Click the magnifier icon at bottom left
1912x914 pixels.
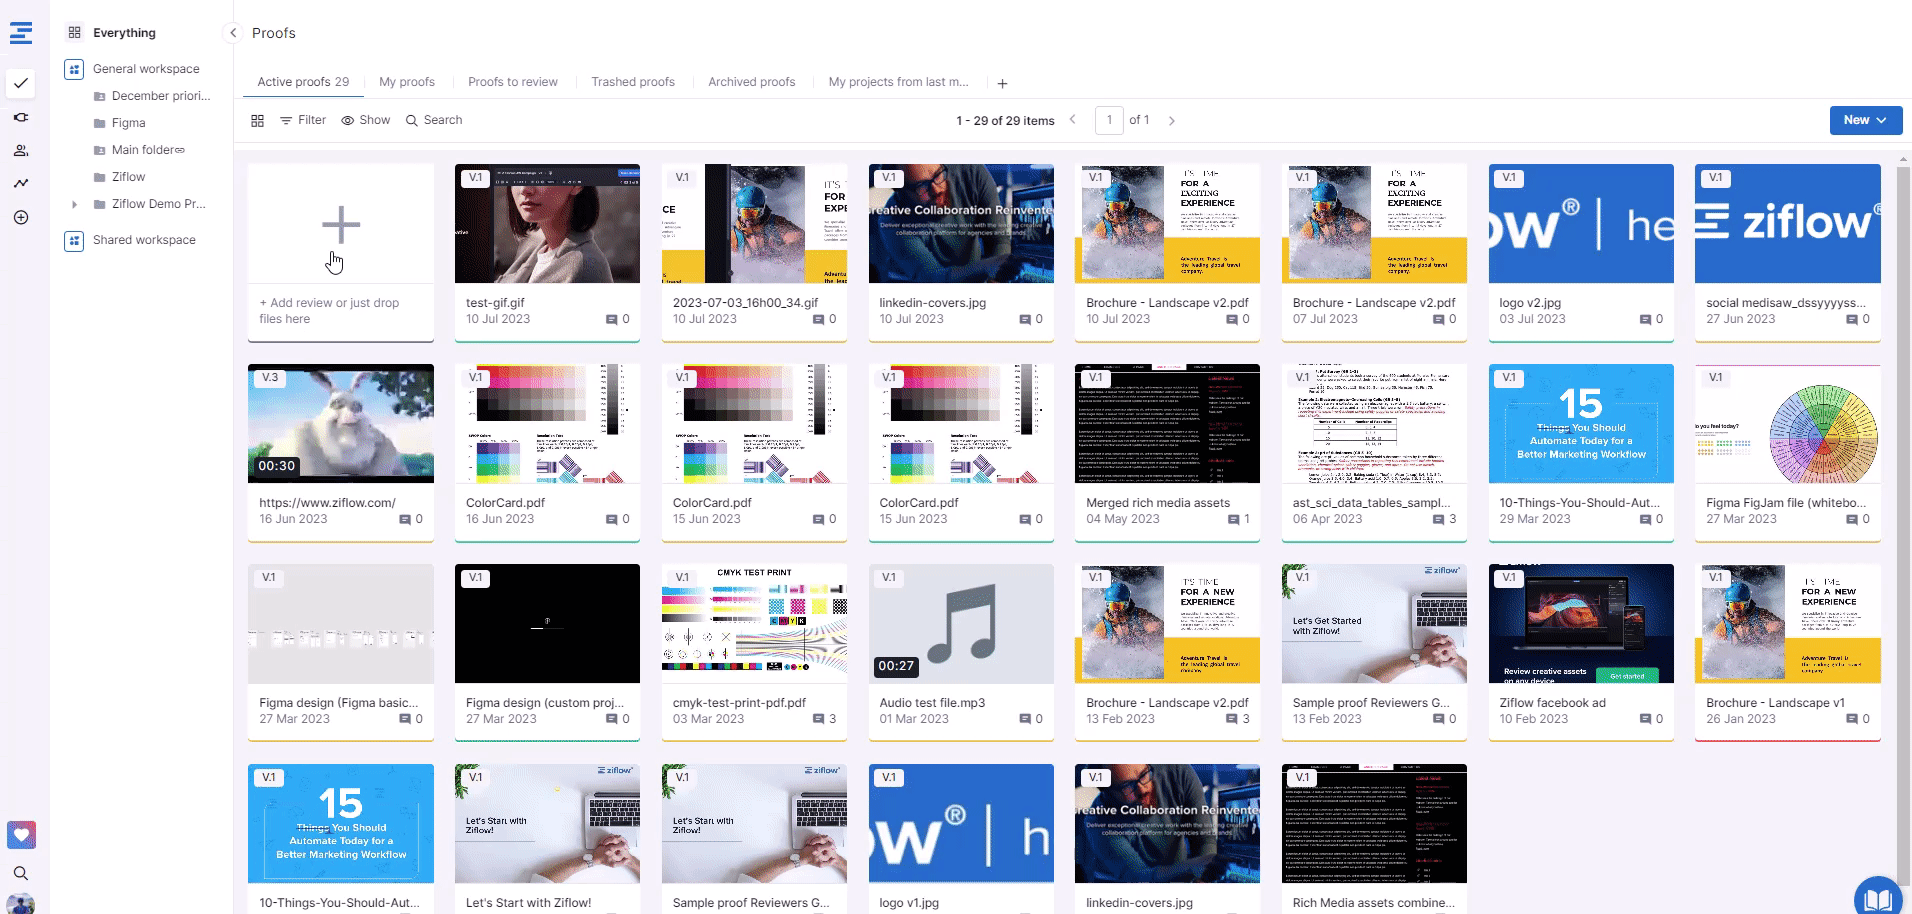[x=21, y=873]
